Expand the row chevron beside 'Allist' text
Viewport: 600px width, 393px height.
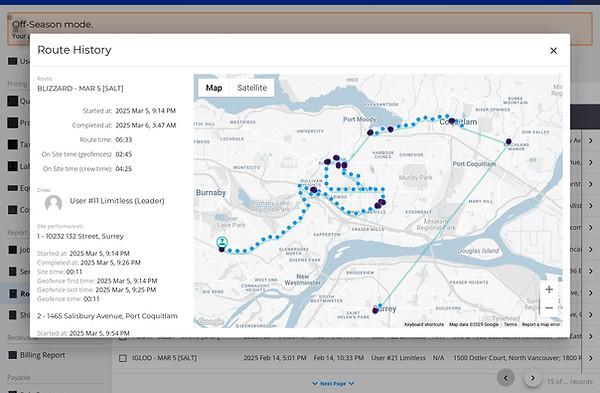pyautogui.click(x=591, y=206)
